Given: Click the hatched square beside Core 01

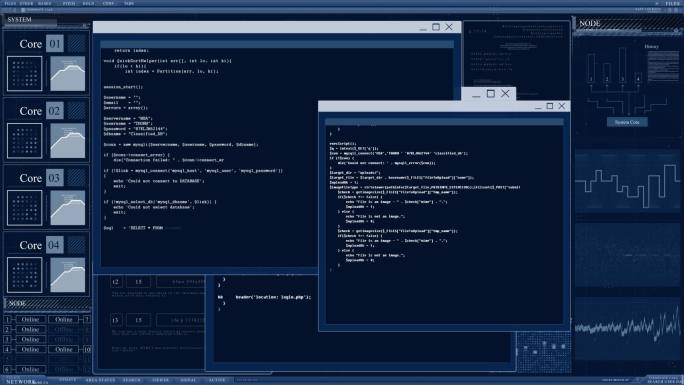Looking at the screenshot, I should point(77,44).
